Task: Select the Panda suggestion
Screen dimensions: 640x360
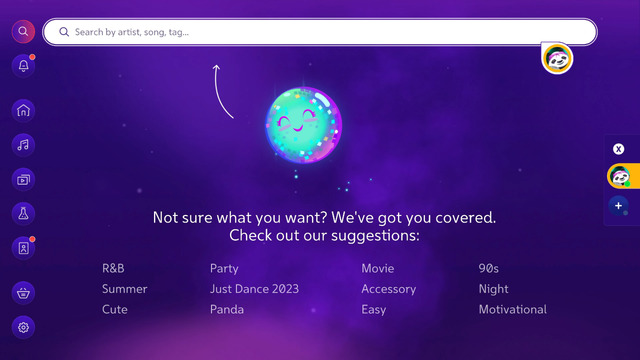Action: click(227, 309)
